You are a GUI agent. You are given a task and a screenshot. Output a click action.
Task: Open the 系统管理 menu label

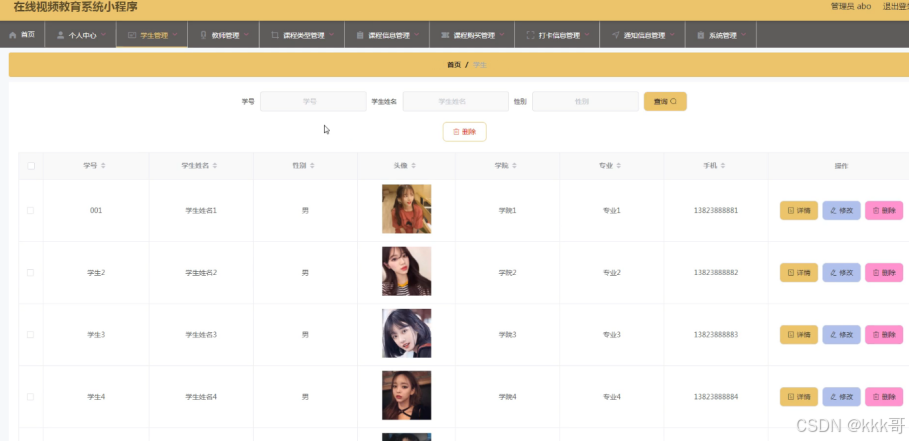(722, 35)
